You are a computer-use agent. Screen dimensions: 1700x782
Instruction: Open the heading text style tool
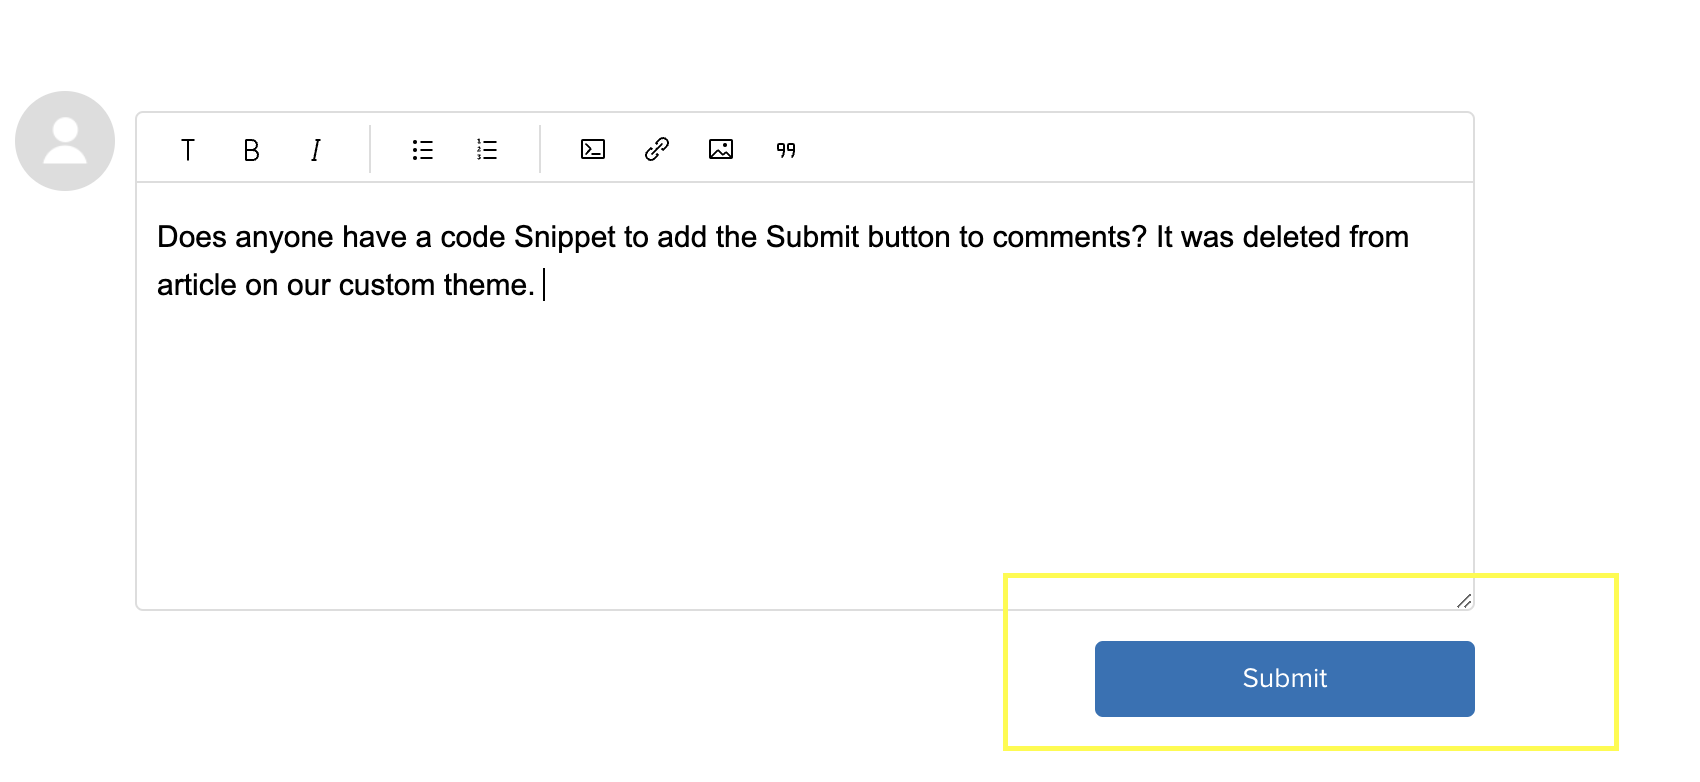pos(187,150)
